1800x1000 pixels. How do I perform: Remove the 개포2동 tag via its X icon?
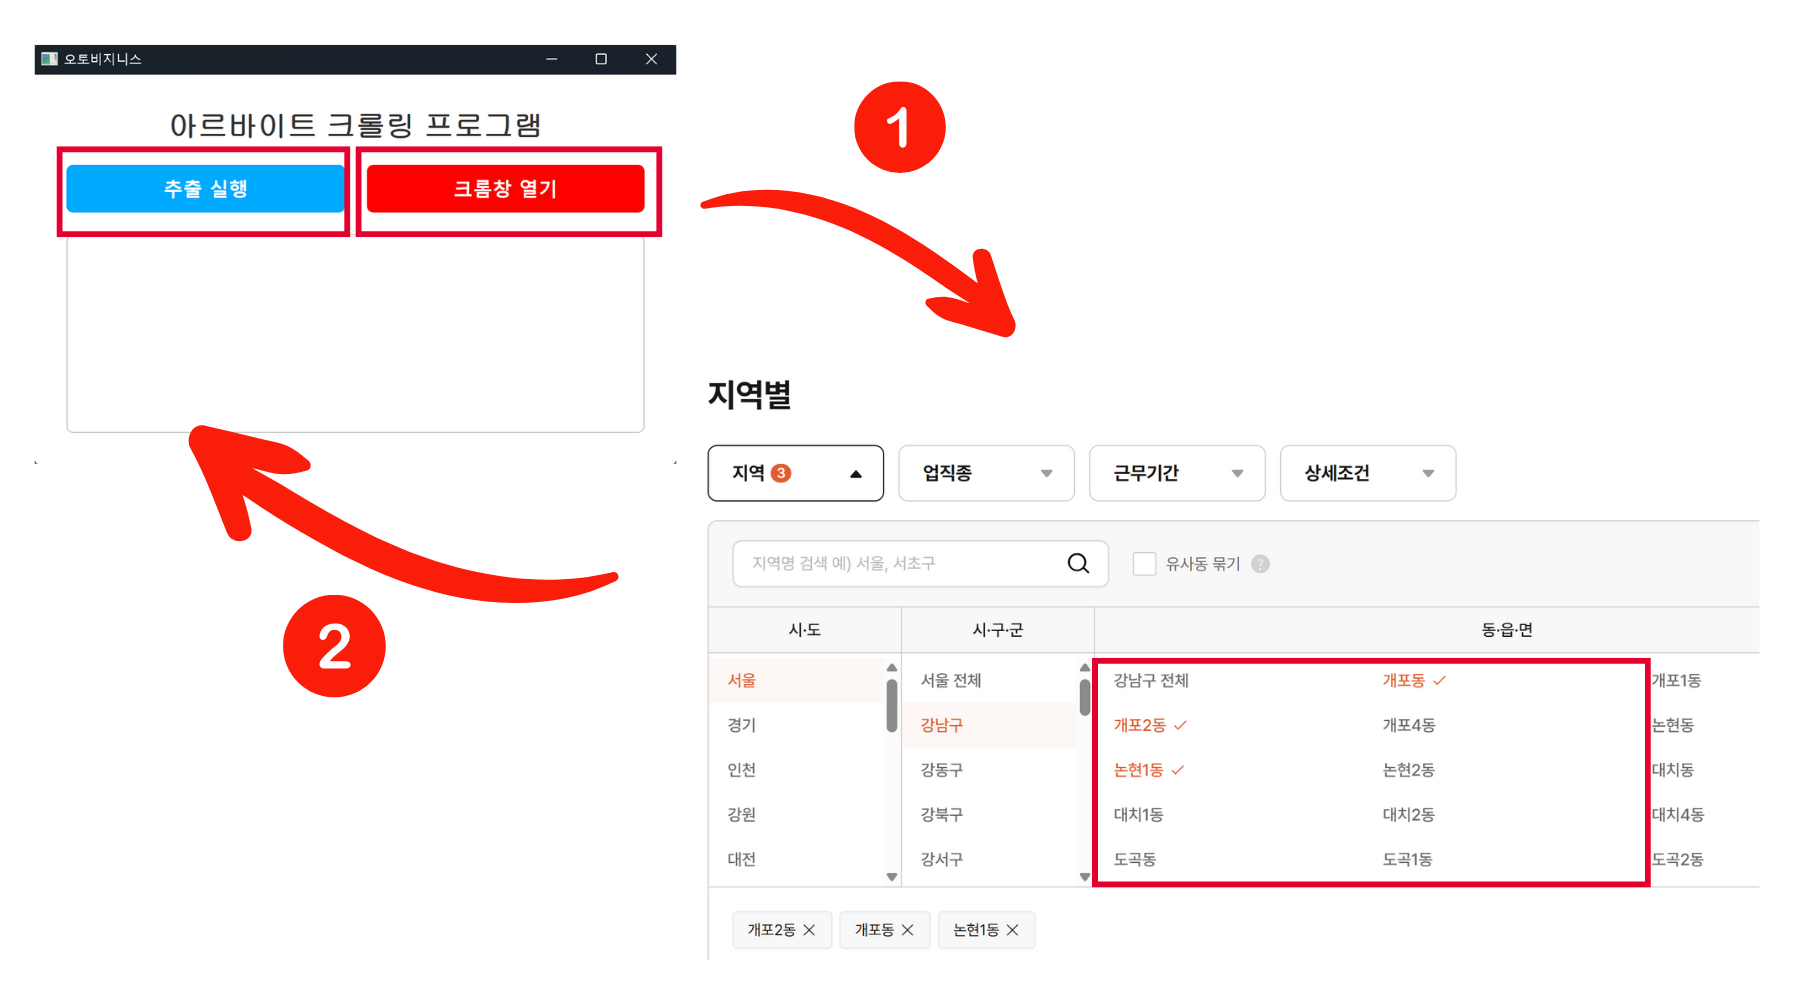(810, 929)
